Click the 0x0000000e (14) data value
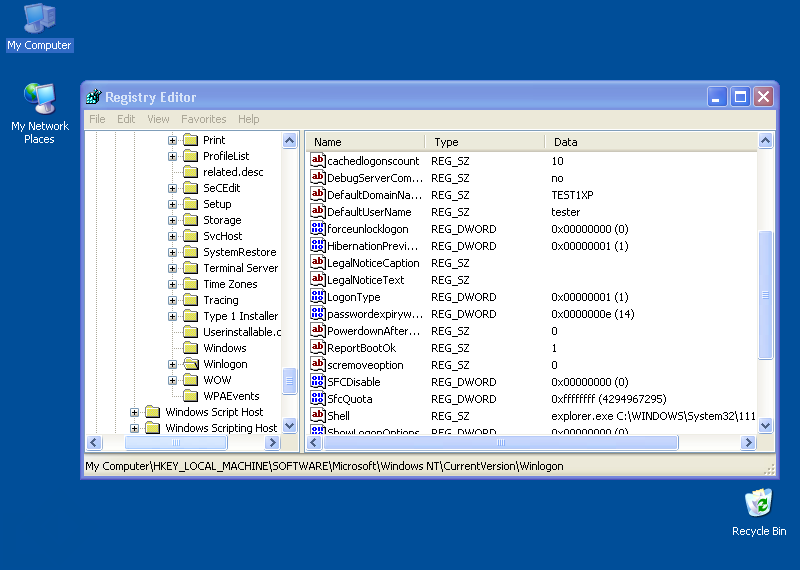The width and height of the screenshot is (800, 570). click(592, 314)
